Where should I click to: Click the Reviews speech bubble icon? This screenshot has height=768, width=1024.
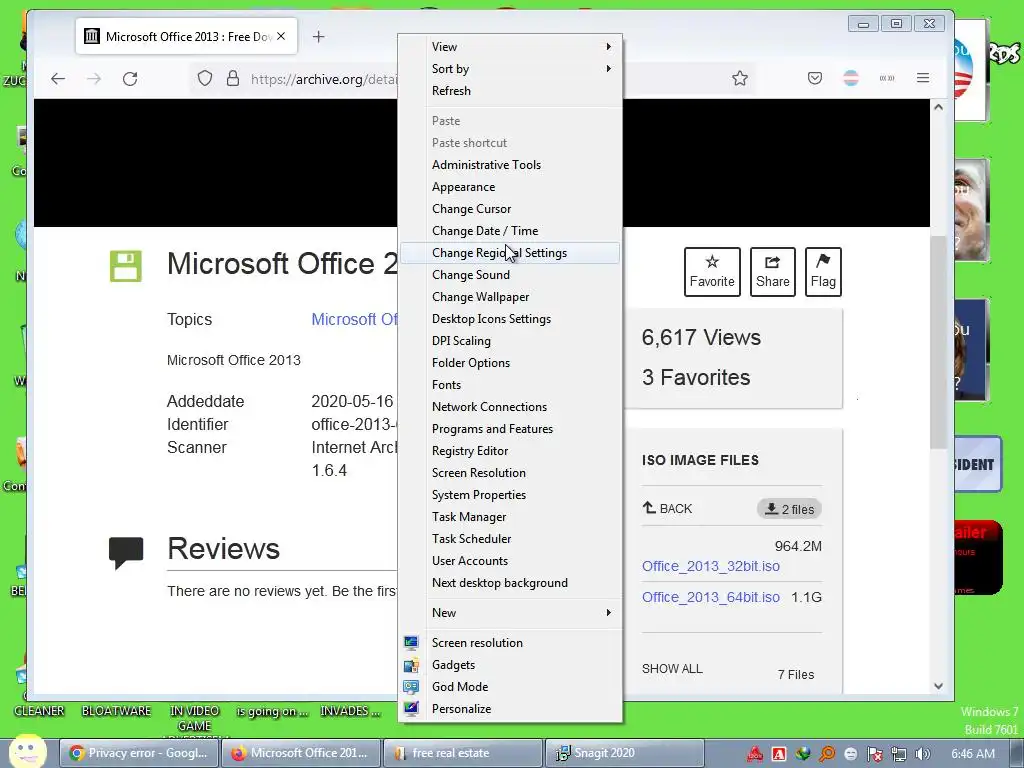(x=126, y=552)
